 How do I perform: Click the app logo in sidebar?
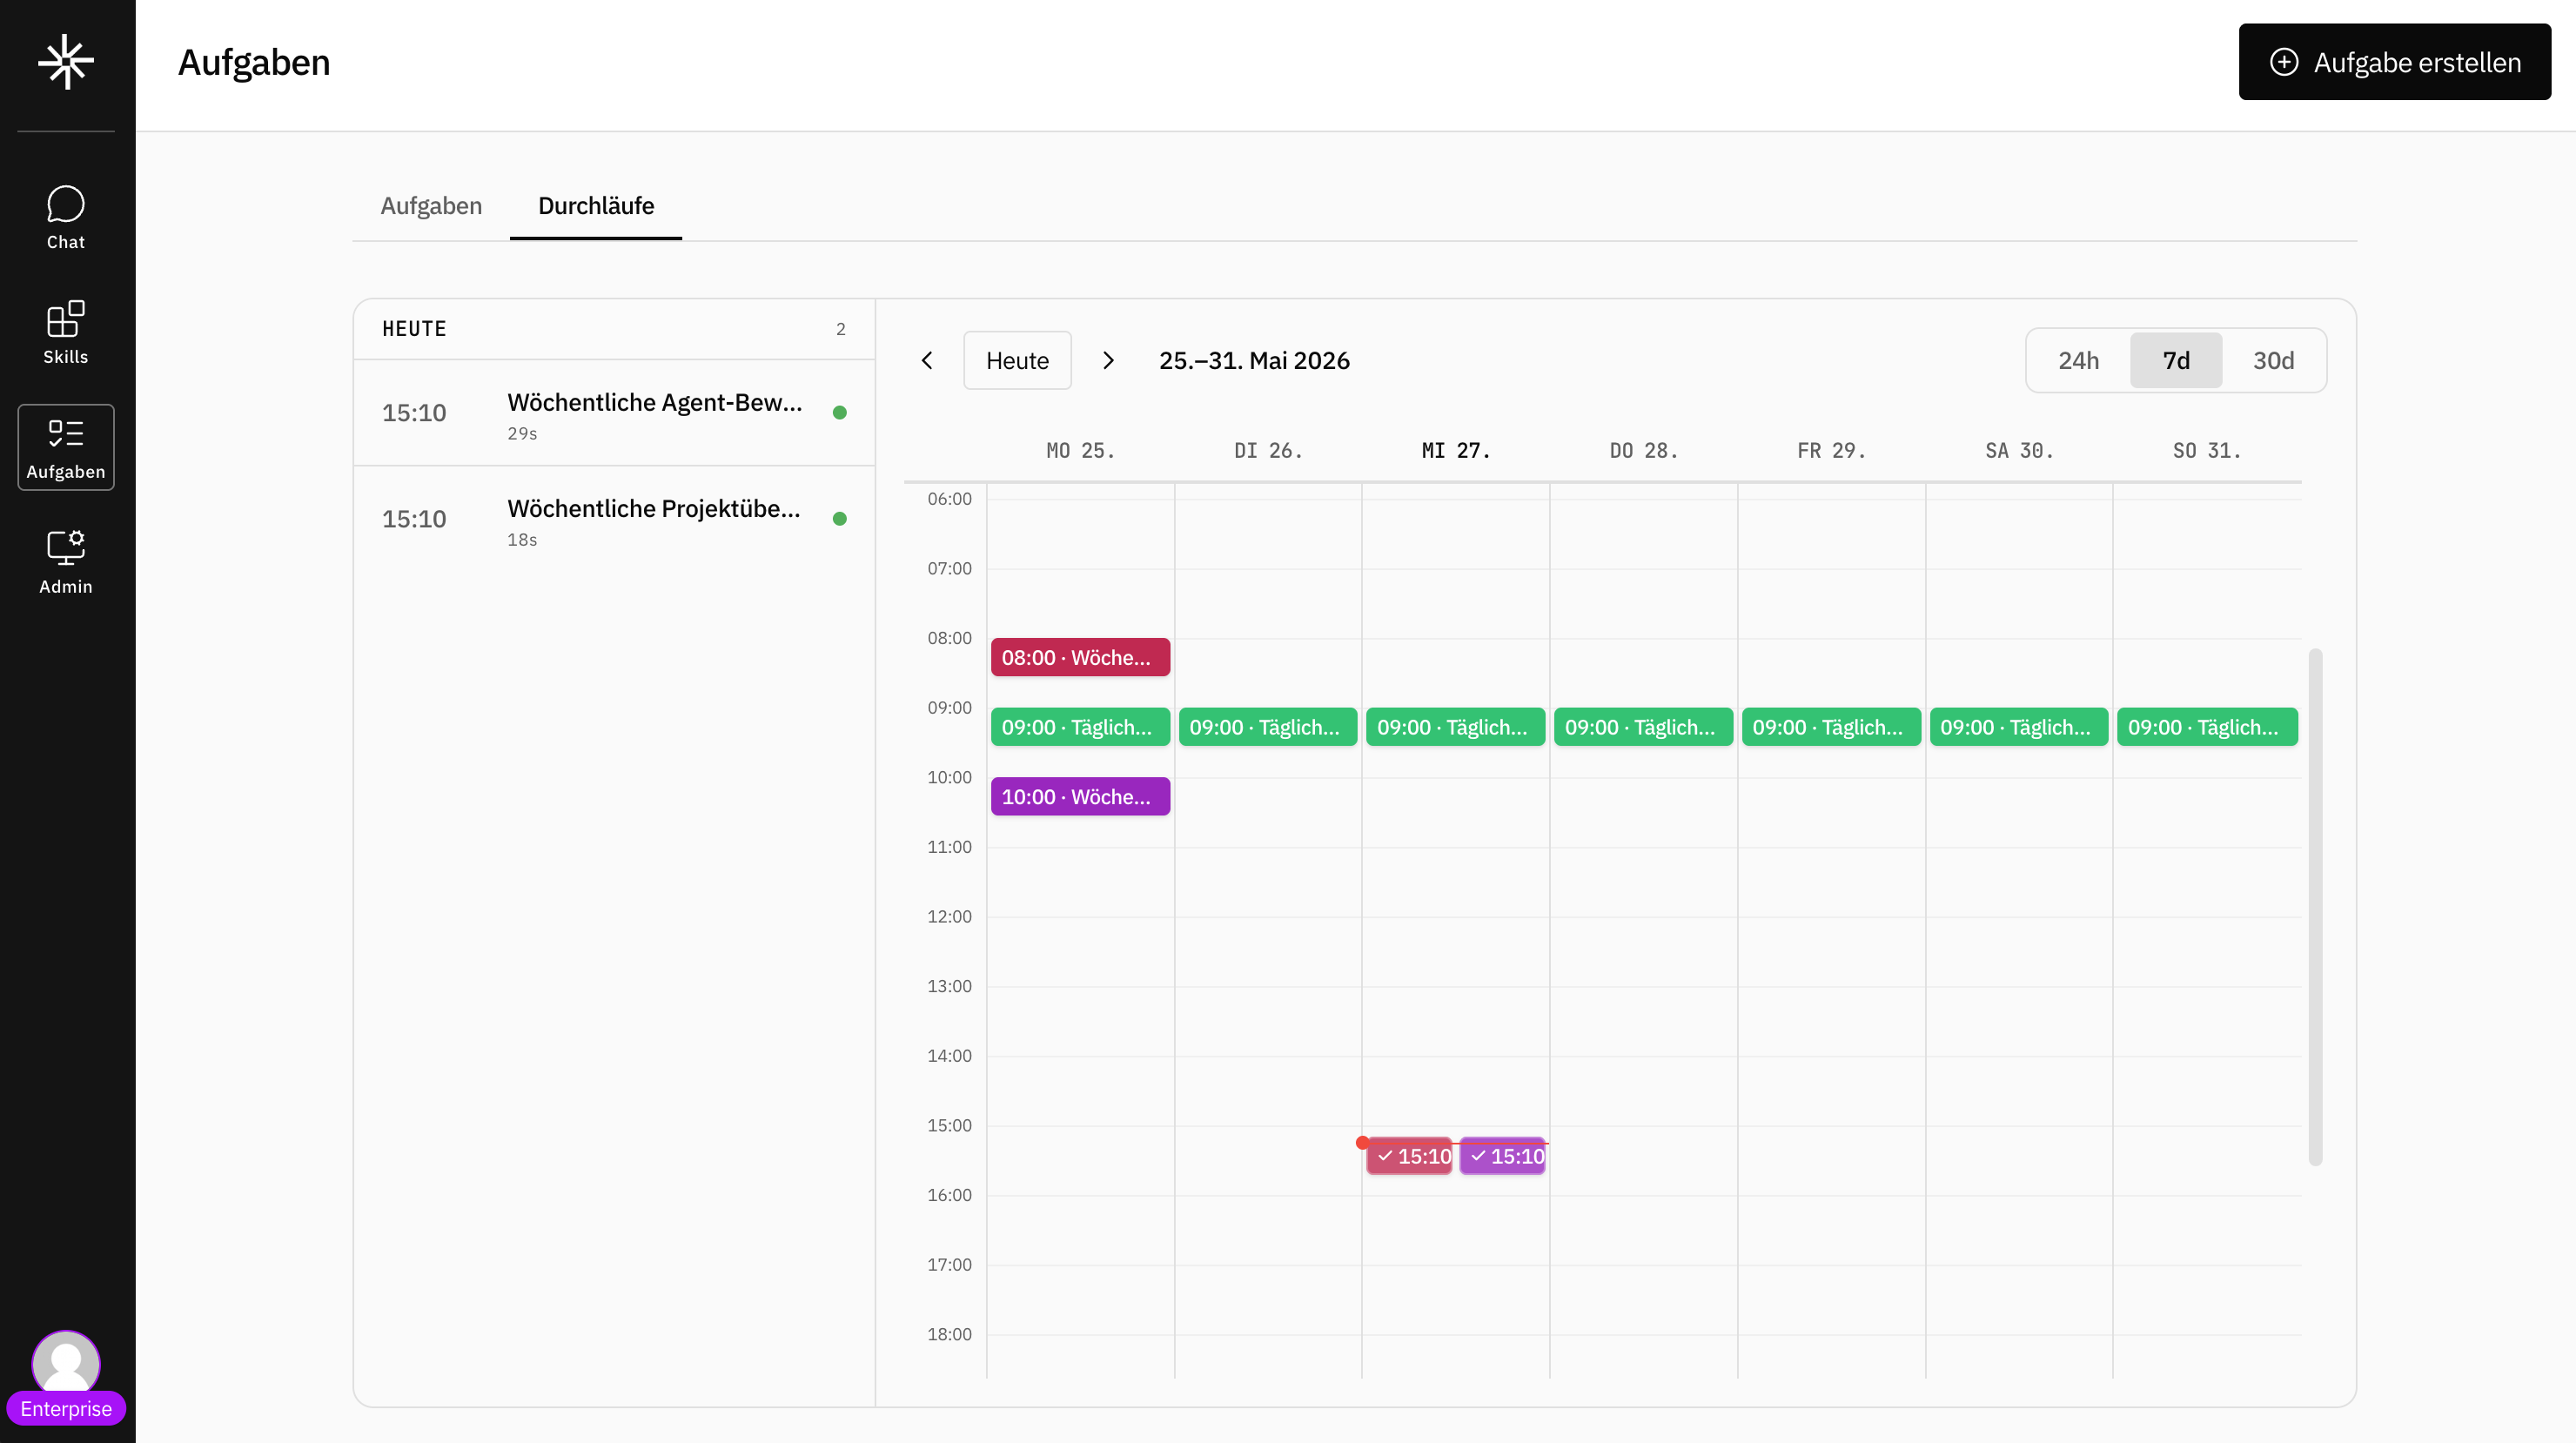pos(66,62)
